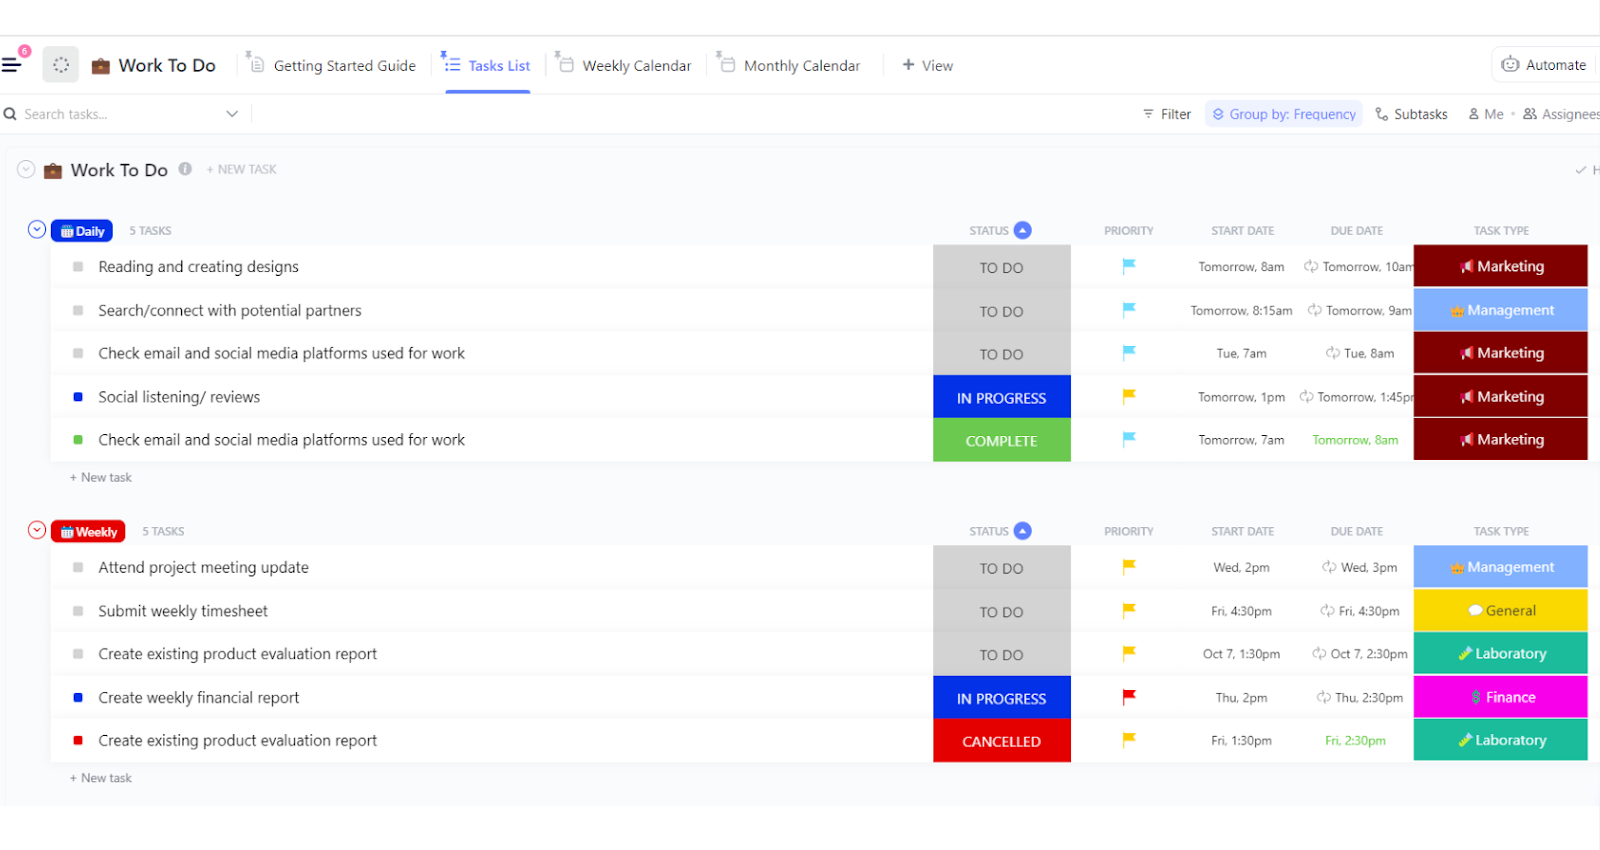This screenshot has height=850, width=1600.
Task: Collapse the Daily task group
Action: (37, 230)
